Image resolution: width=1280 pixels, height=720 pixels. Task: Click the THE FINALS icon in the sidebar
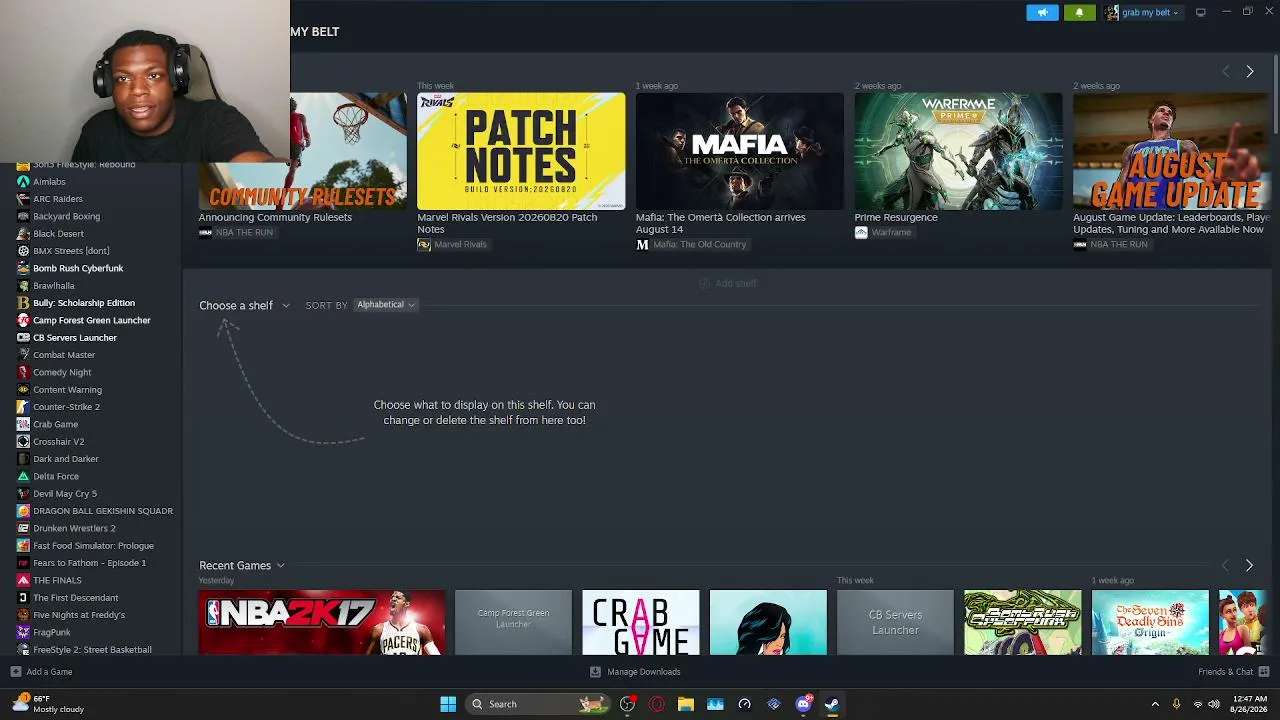[x=23, y=580]
